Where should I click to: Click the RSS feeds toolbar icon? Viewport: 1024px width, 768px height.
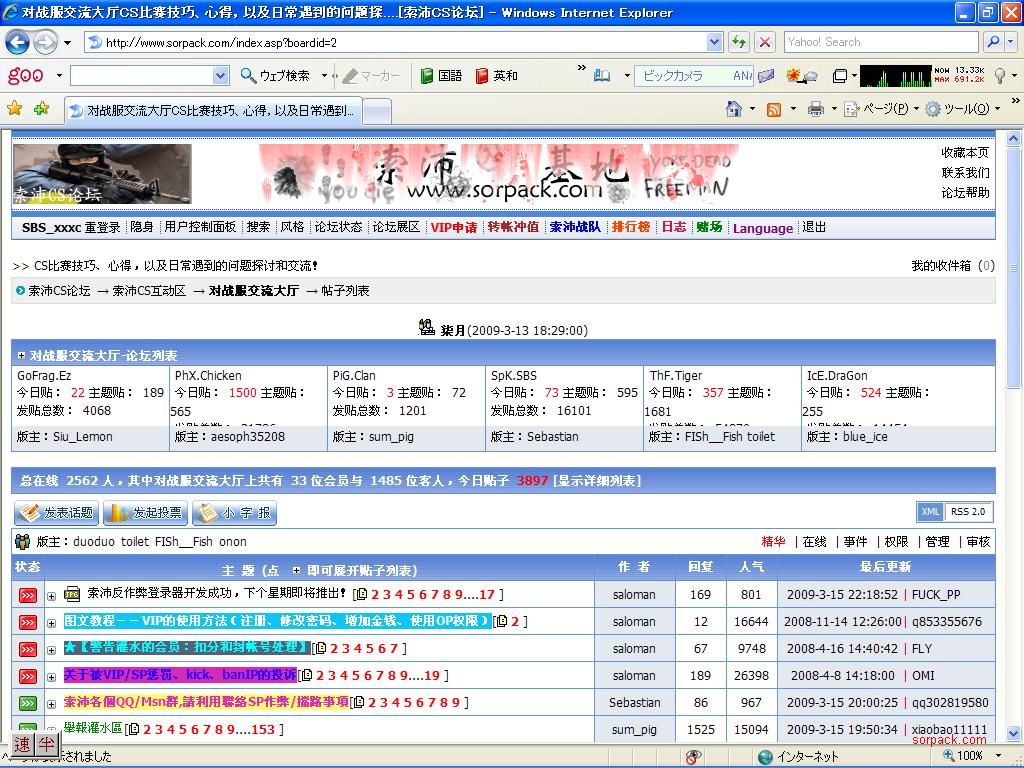[x=774, y=109]
